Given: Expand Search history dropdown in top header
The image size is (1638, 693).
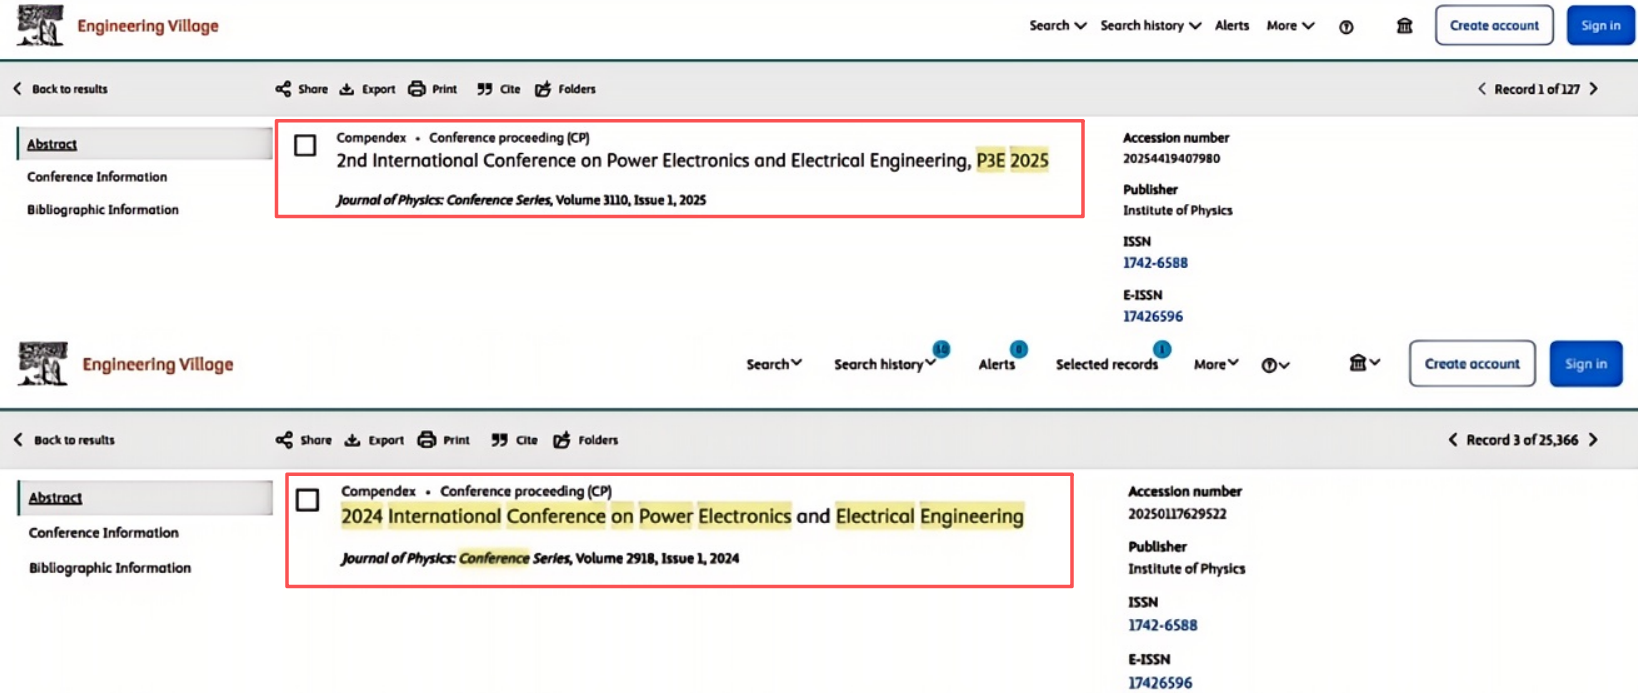Looking at the screenshot, I should point(1151,26).
